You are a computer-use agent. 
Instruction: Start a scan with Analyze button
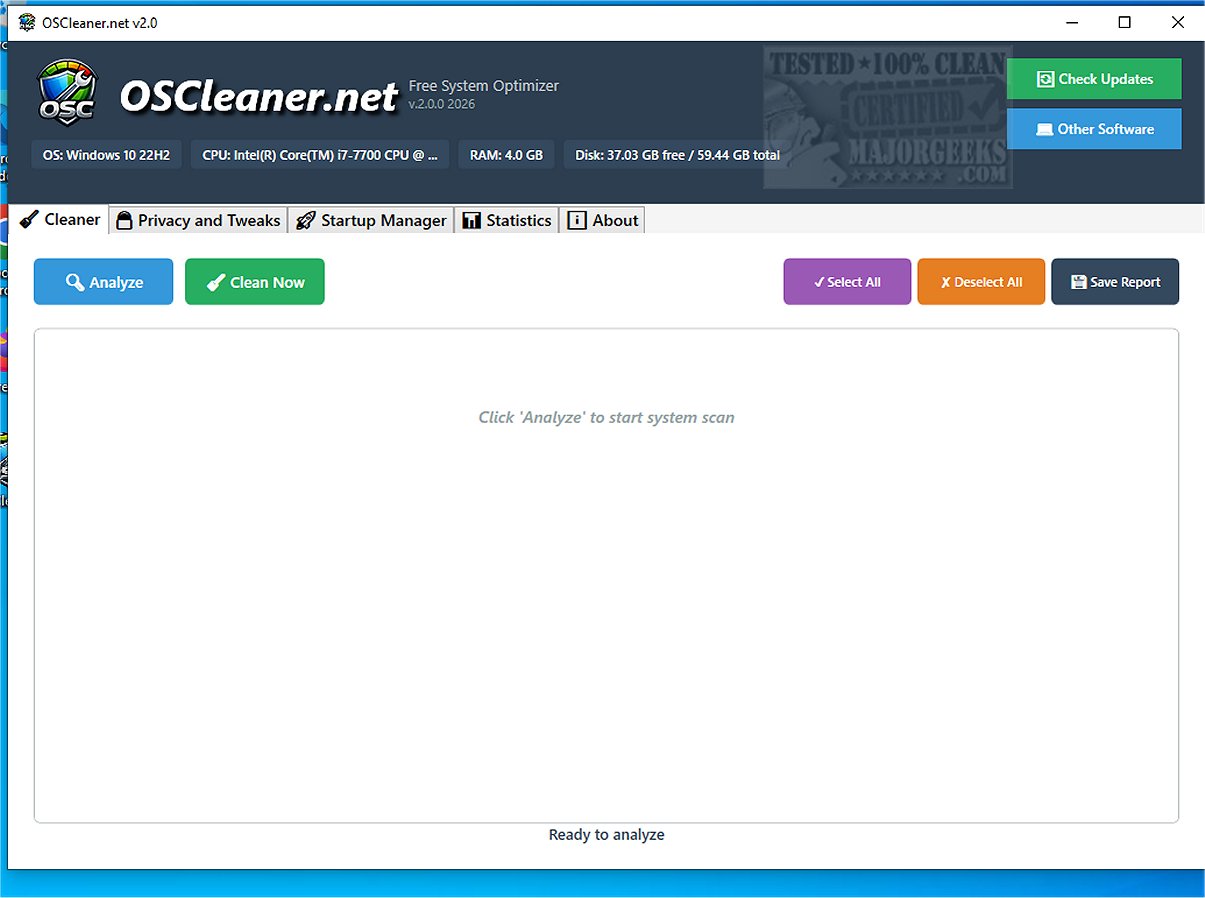point(104,282)
